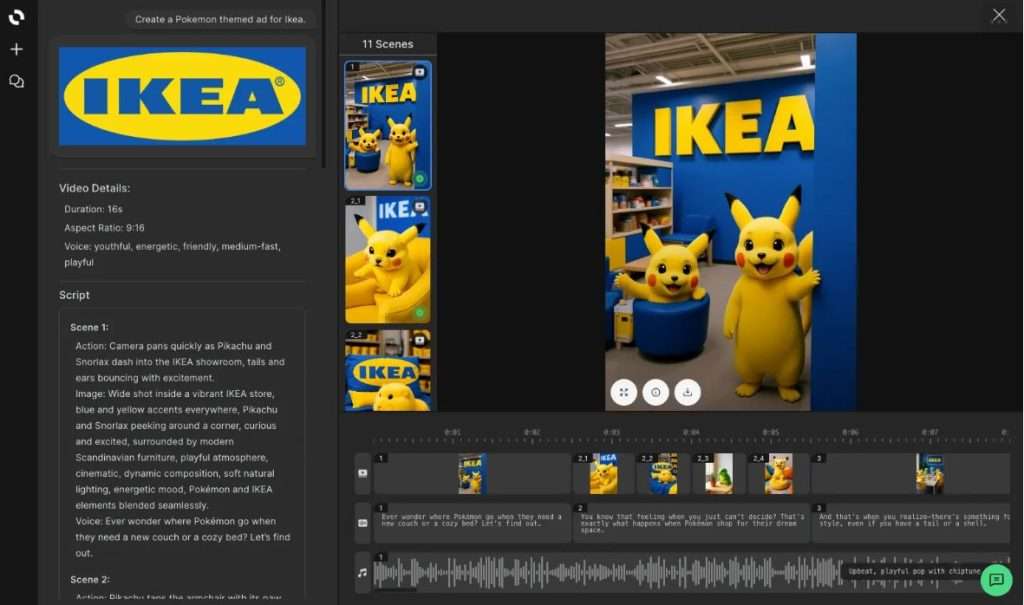1024x605 pixels.
Task: Select the scene 1 clip in the timeline
Action: click(472, 474)
